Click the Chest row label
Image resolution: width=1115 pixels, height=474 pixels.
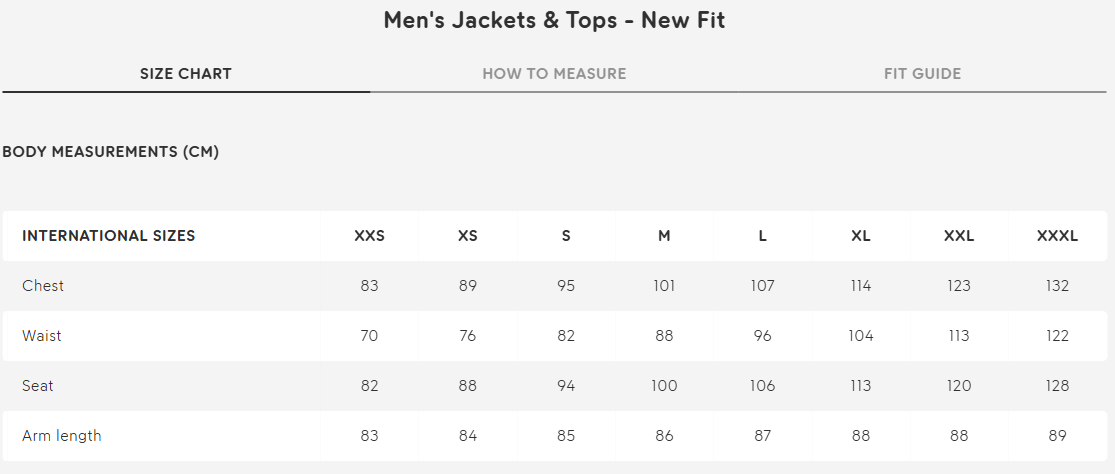pos(43,286)
